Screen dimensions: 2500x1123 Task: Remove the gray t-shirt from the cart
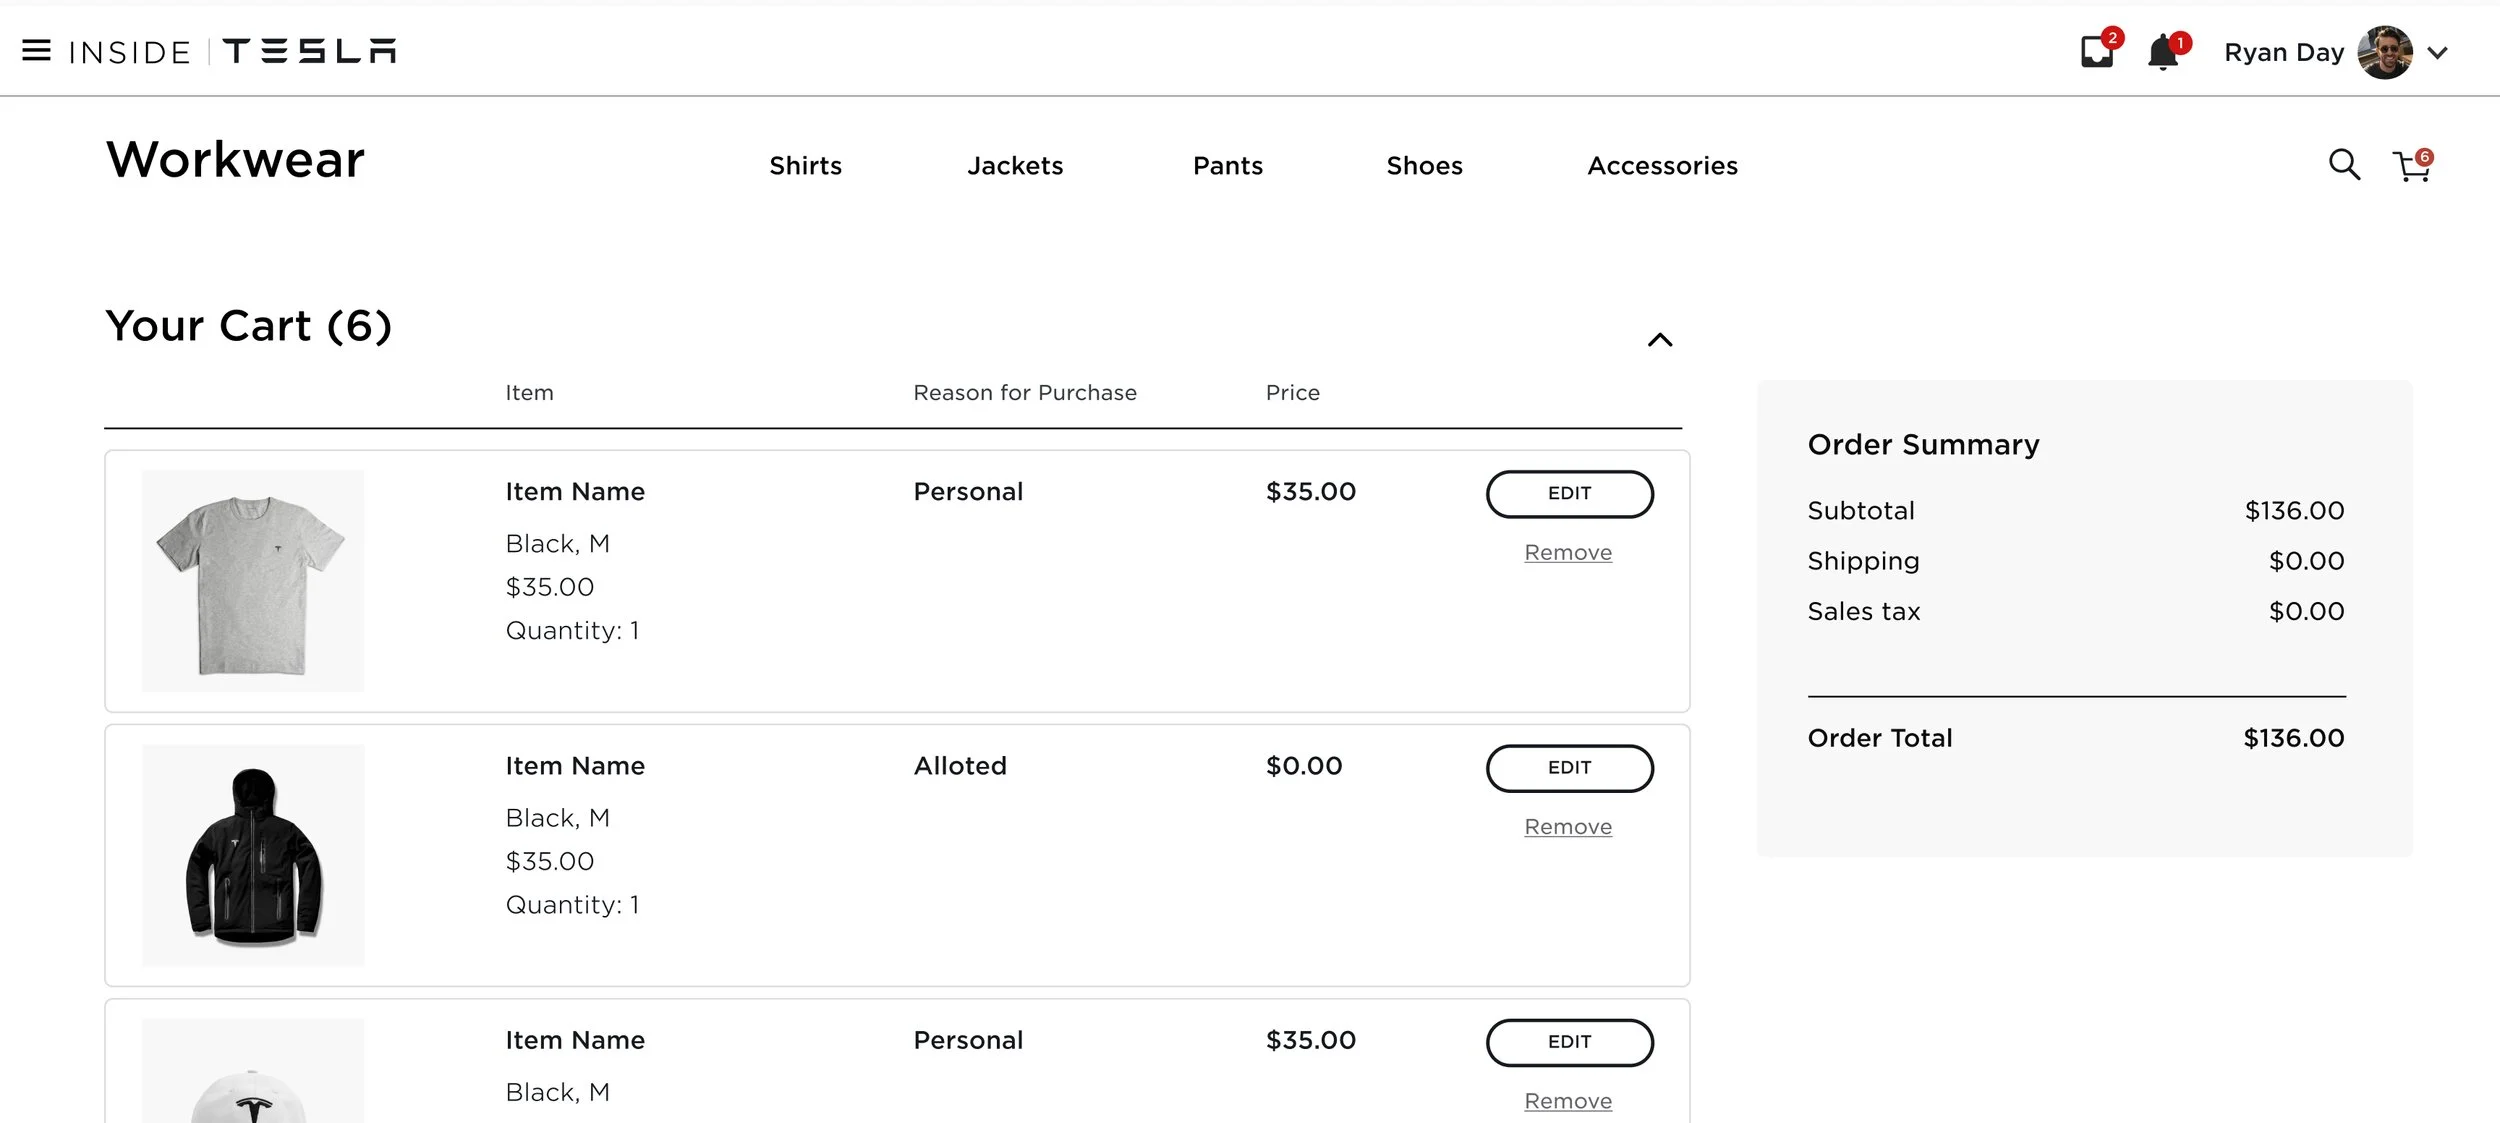coord(1568,553)
